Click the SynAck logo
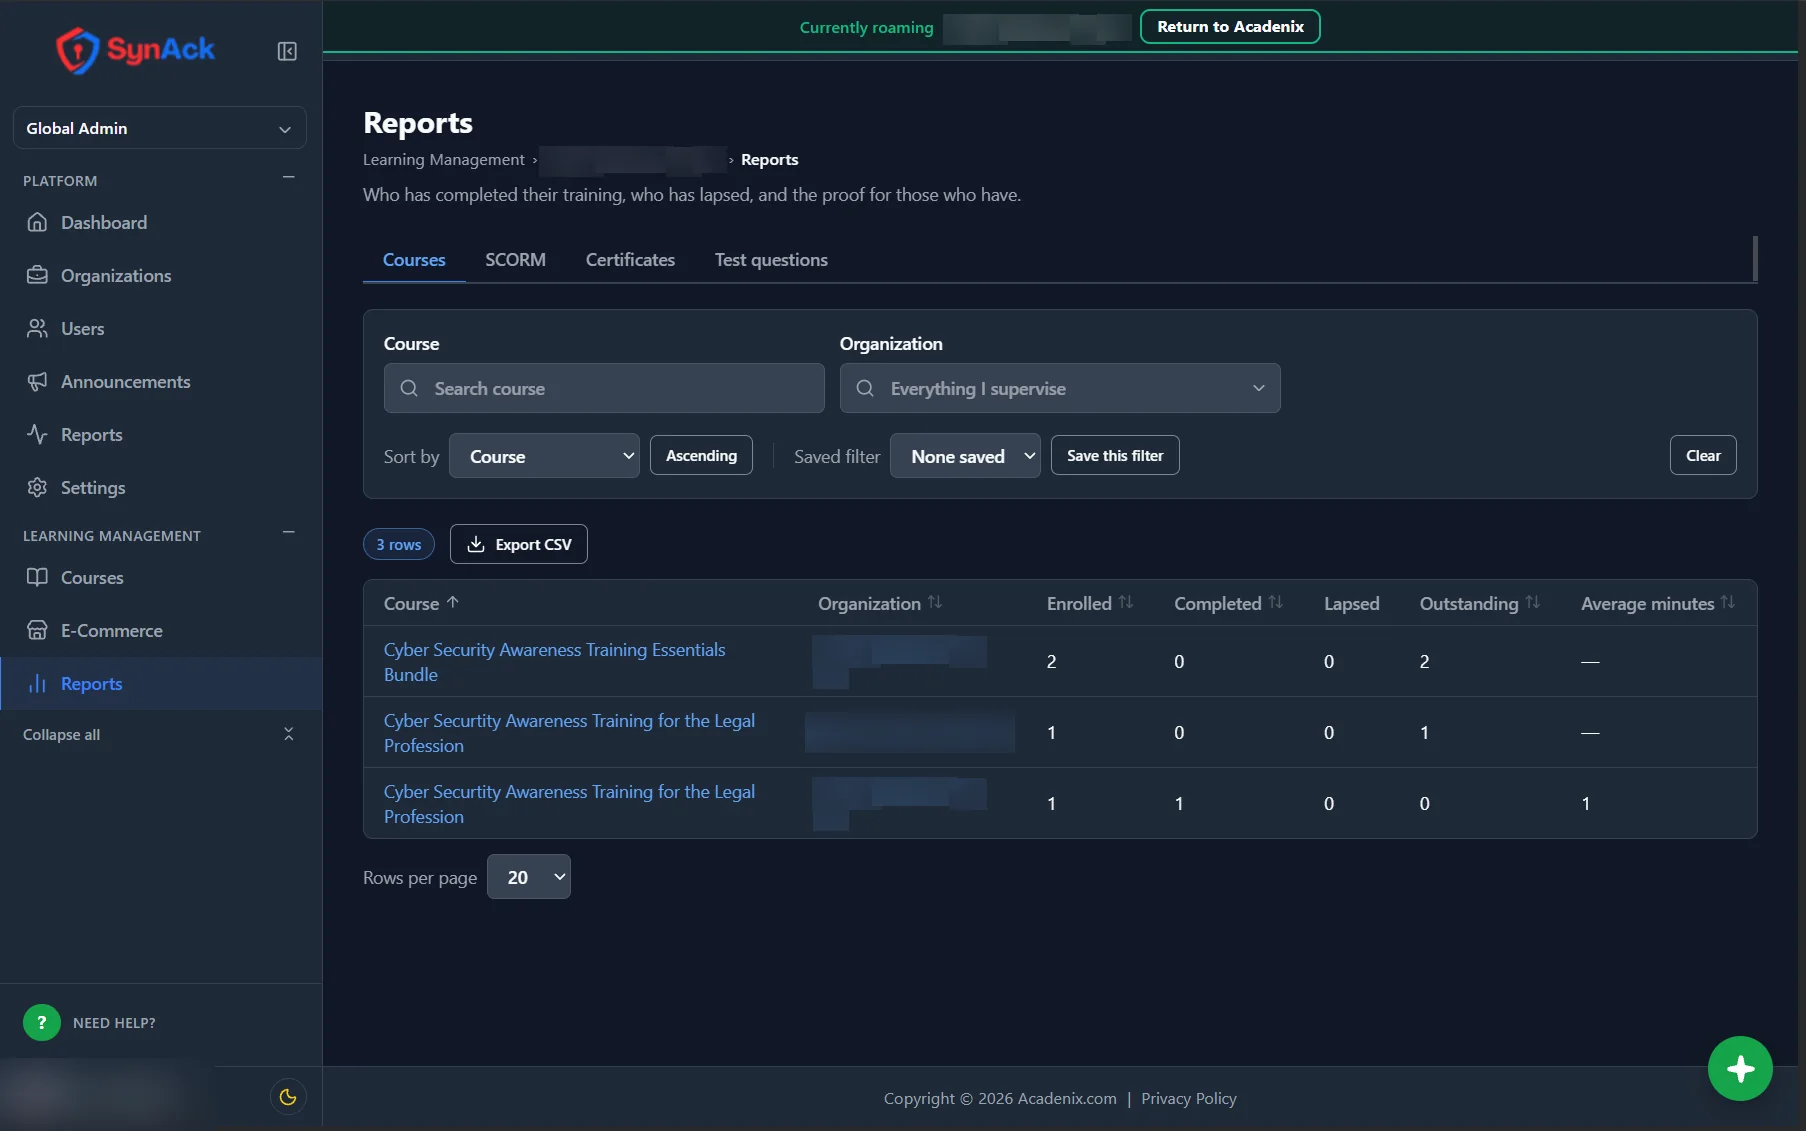This screenshot has width=1806, height=1131. pos(135,50)
